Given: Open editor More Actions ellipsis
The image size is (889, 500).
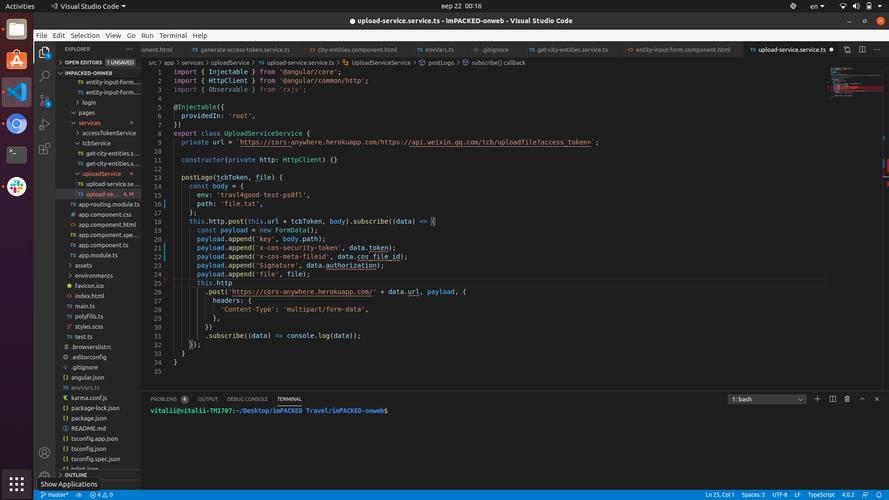Looking at the screenshot, I should click(877, 49).
